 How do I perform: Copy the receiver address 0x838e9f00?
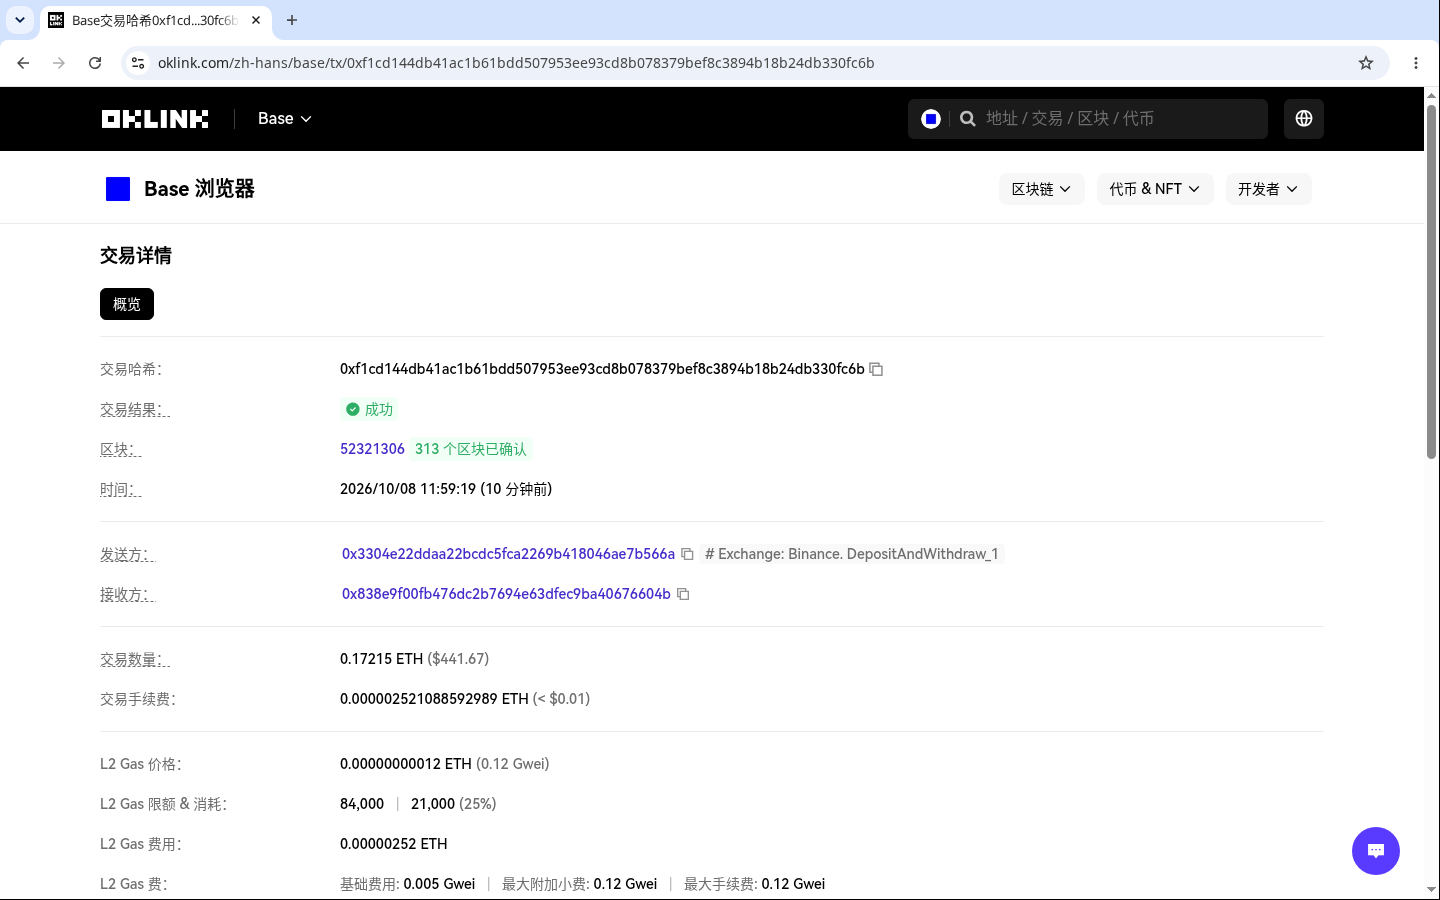[x=683, y=594]
